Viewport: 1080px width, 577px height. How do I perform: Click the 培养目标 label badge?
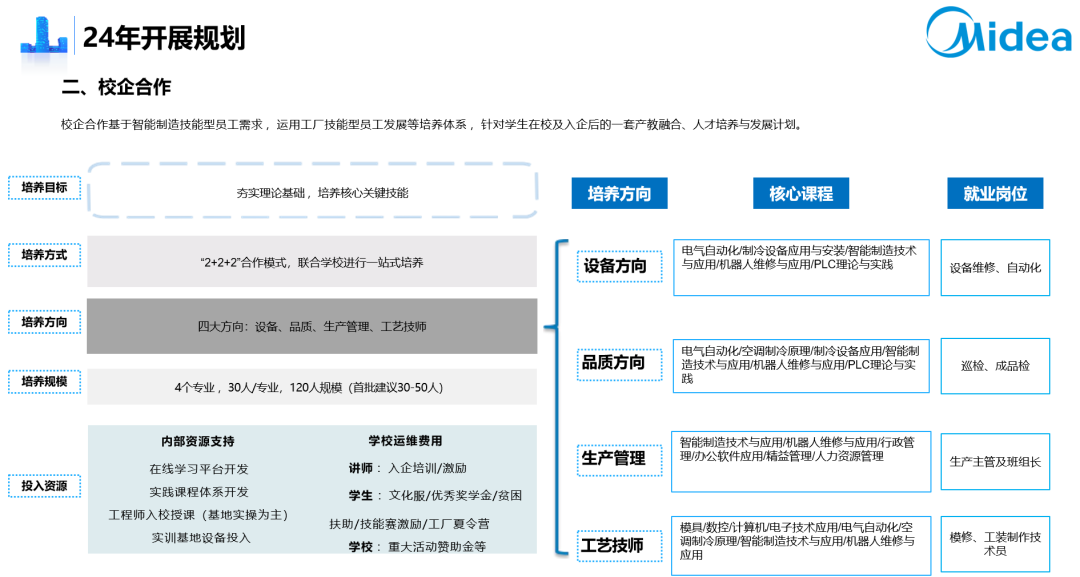click(x=44, y=187)
